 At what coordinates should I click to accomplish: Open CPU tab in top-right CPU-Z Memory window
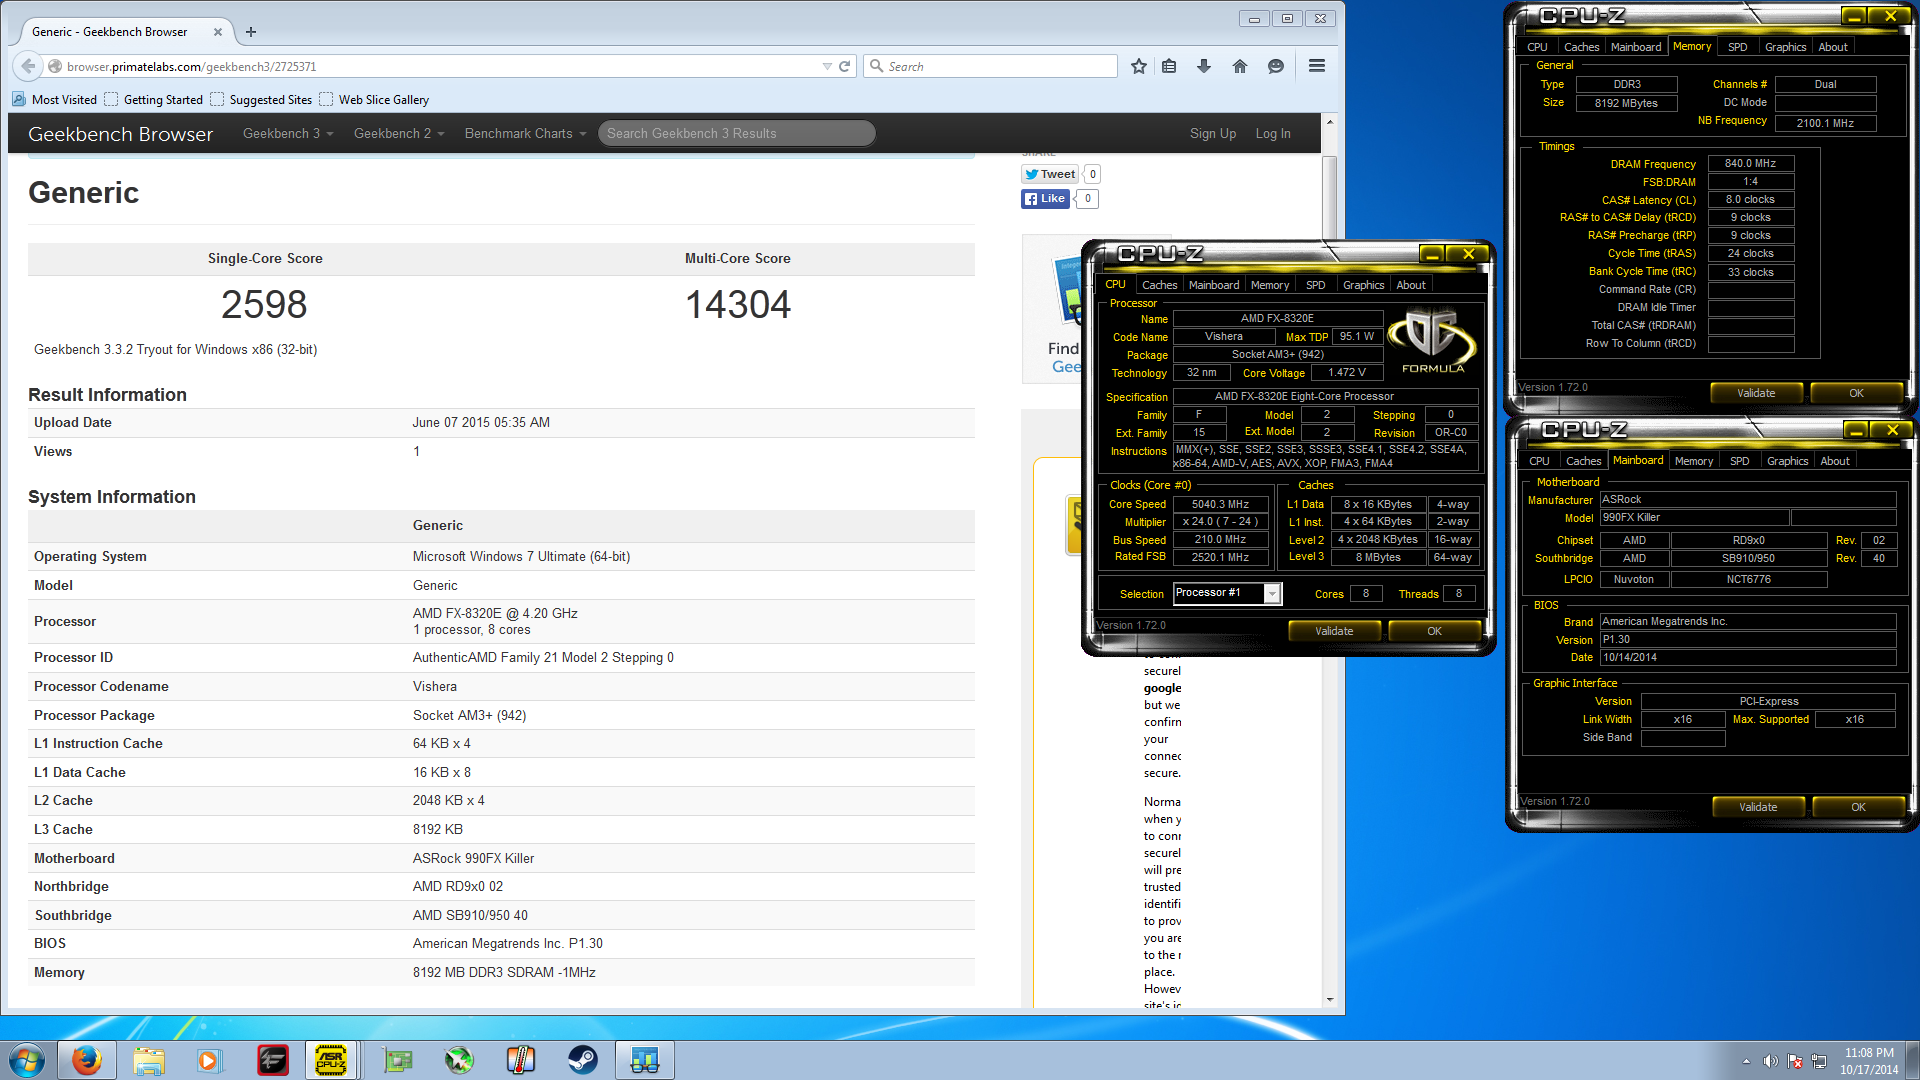tap(1537, 47)
